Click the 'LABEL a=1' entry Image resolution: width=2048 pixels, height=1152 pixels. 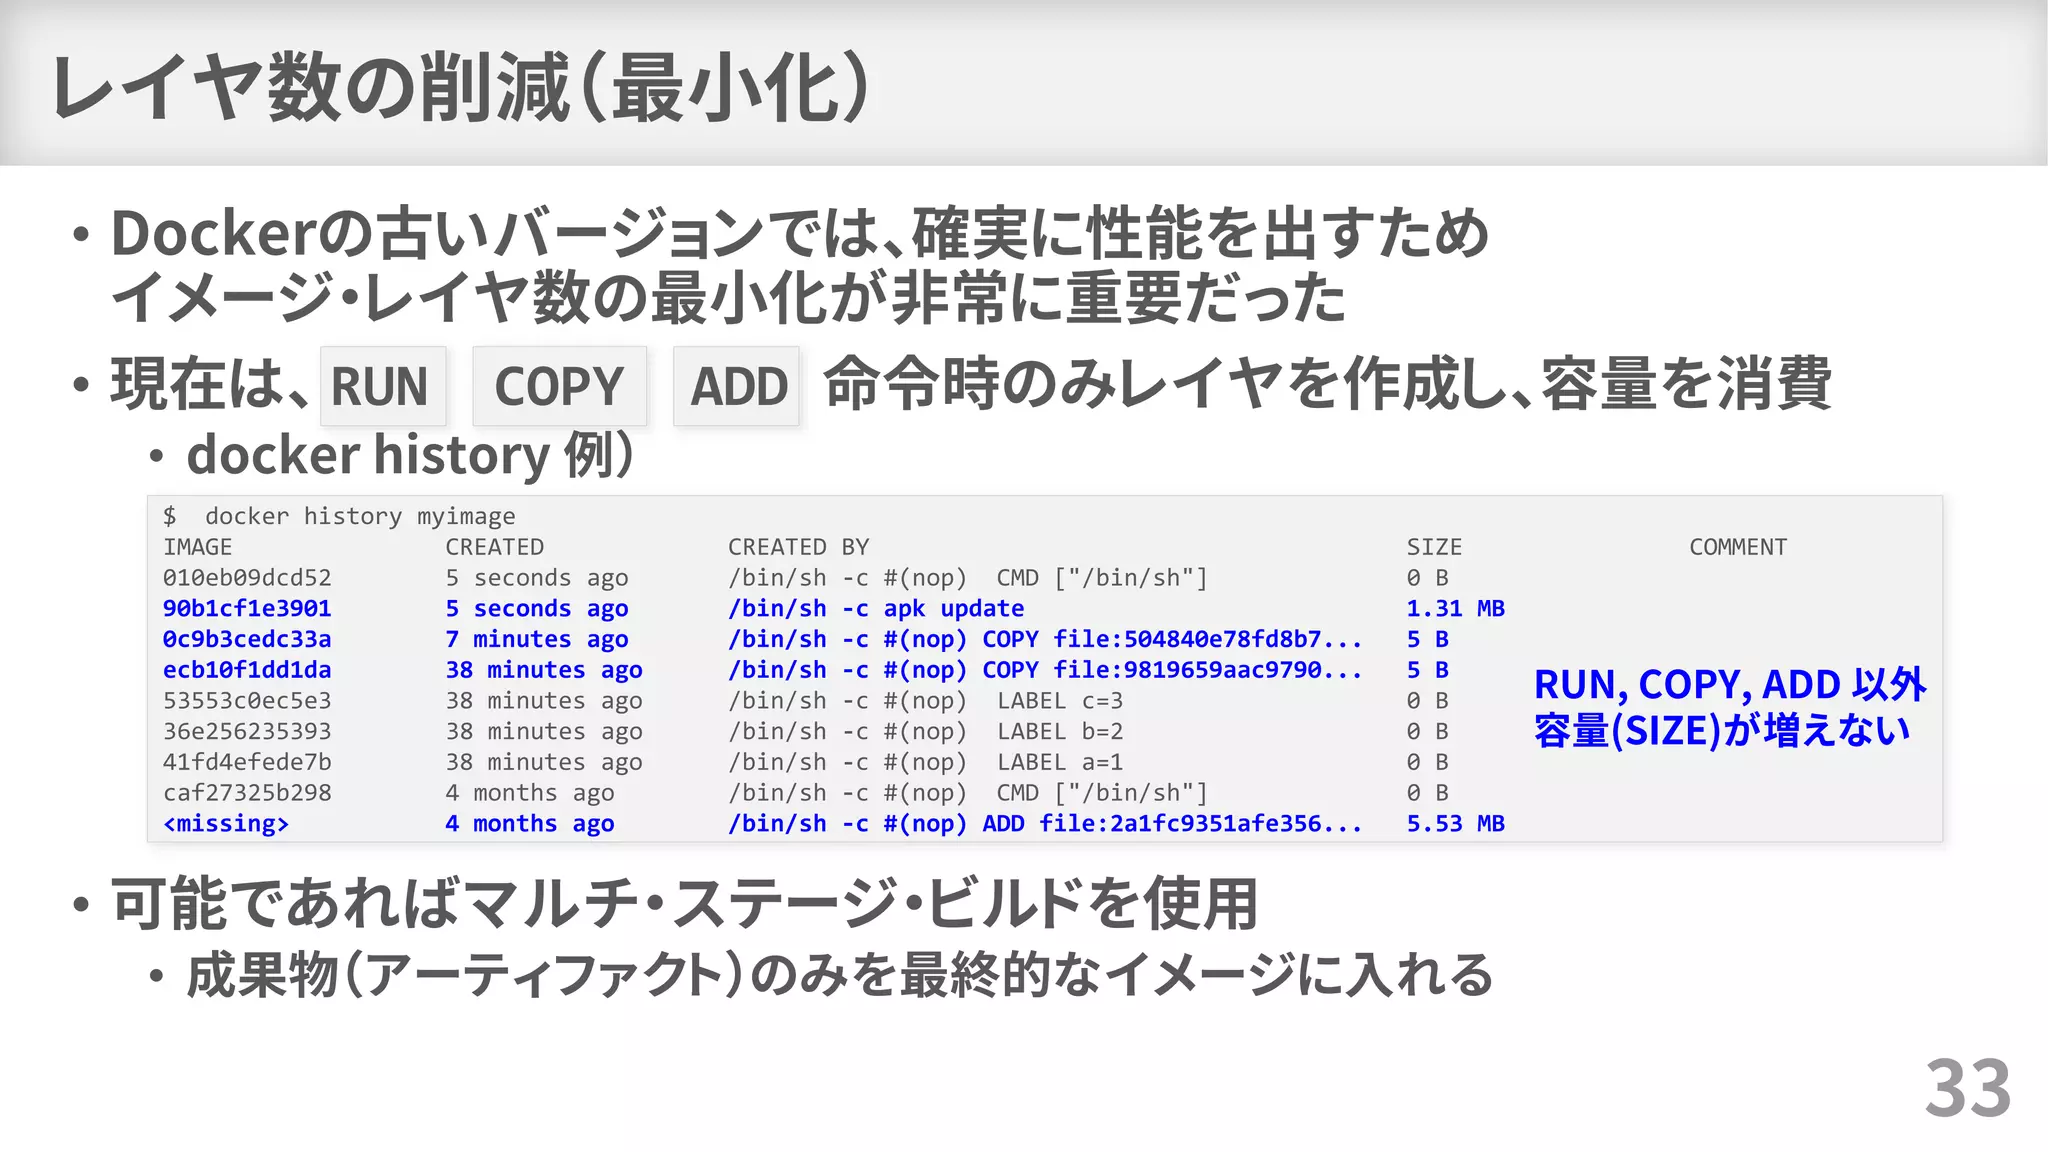coord(1060,762)
